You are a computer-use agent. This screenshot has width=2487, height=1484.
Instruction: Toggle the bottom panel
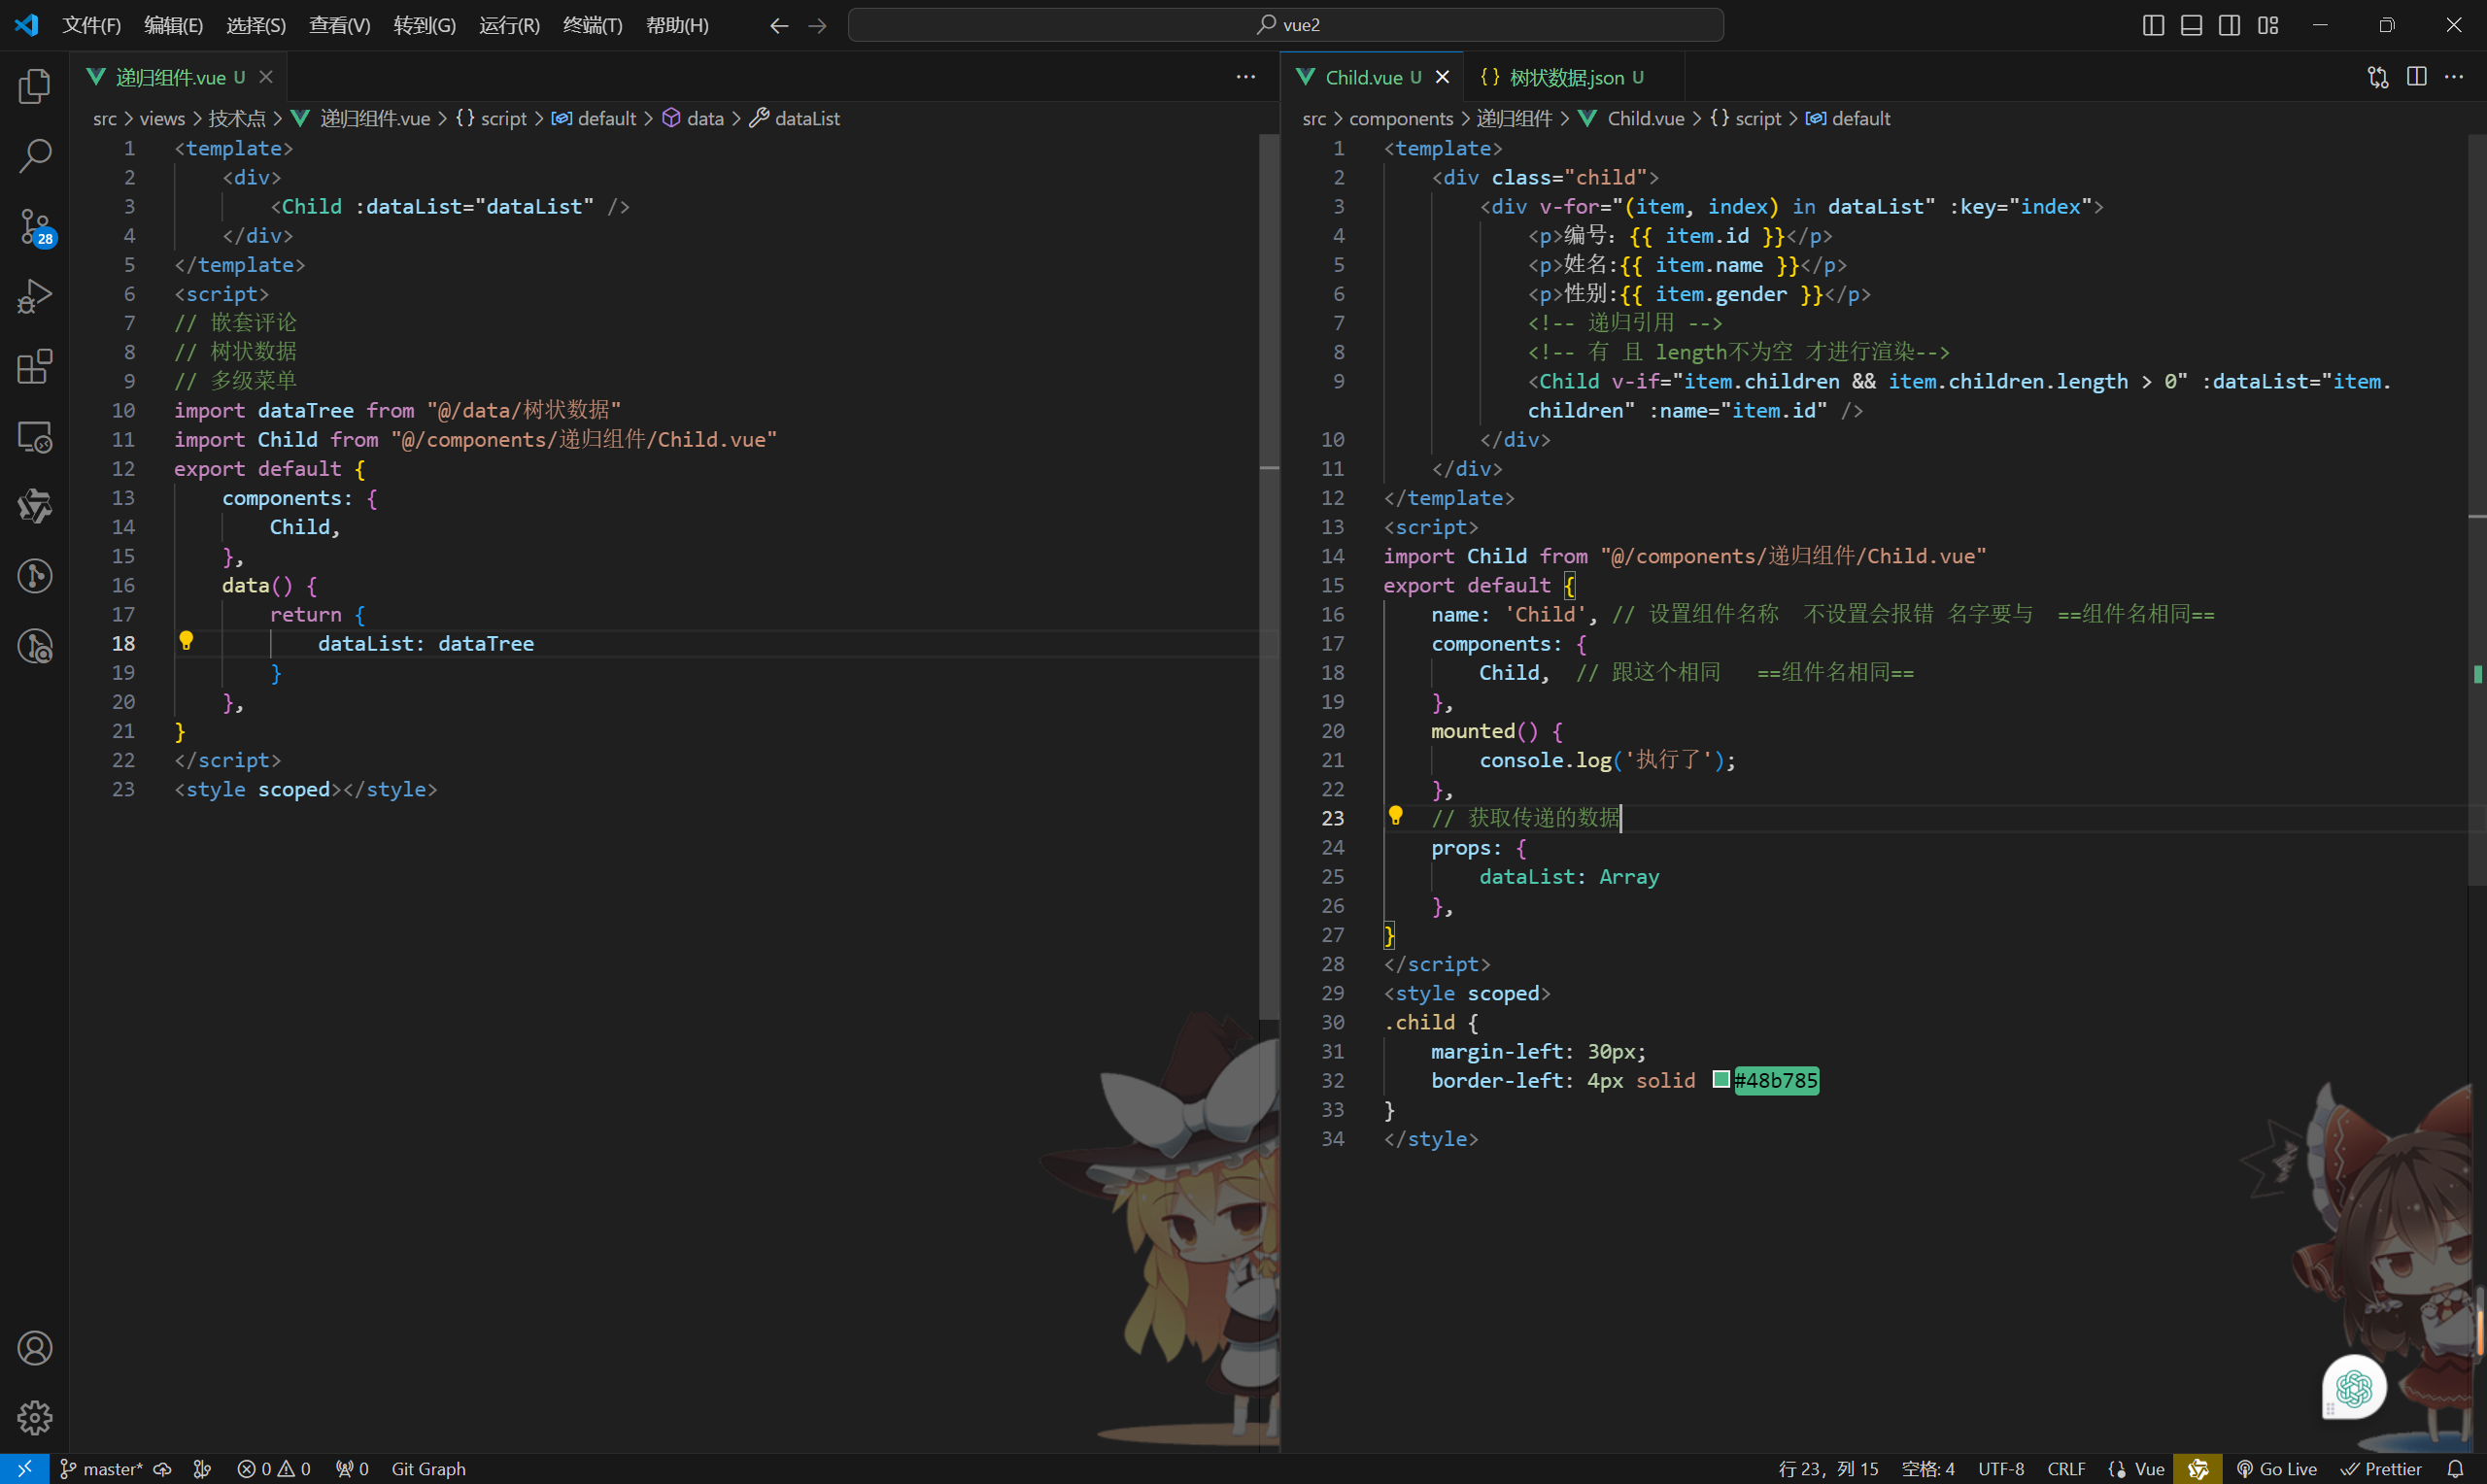coord(2191,25)
